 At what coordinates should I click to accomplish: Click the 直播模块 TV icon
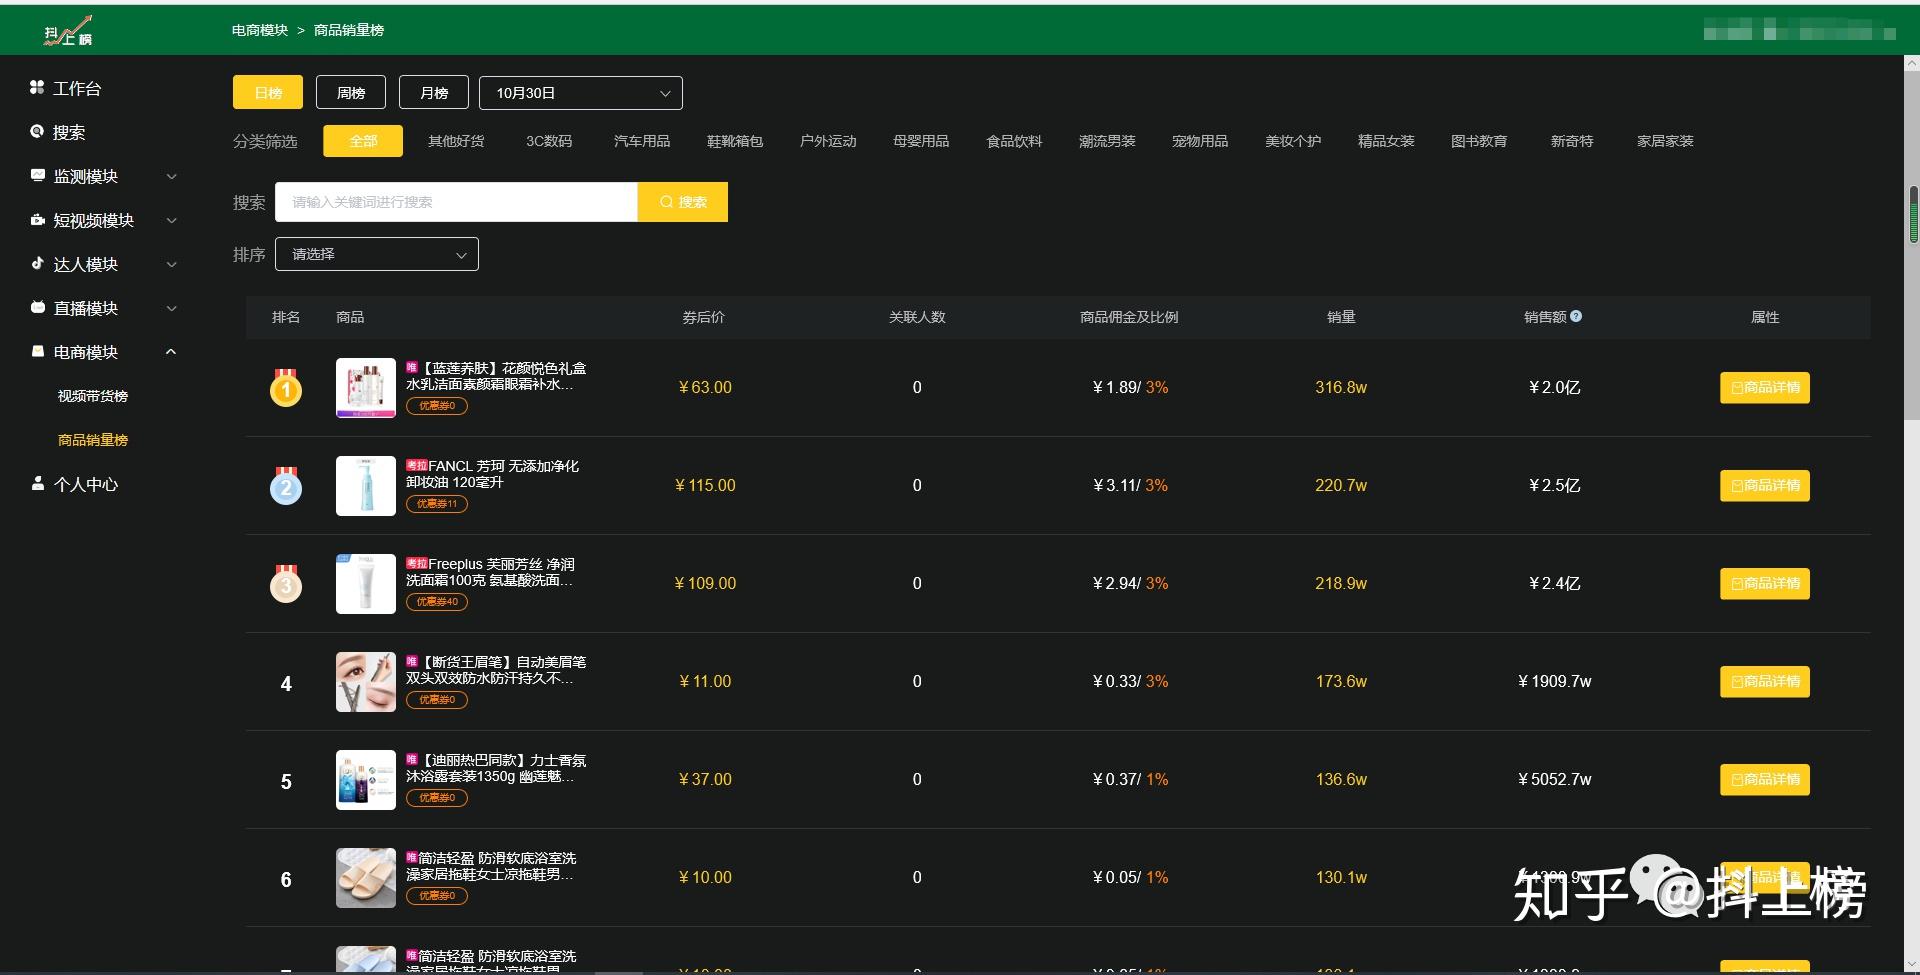pos(37,308)
